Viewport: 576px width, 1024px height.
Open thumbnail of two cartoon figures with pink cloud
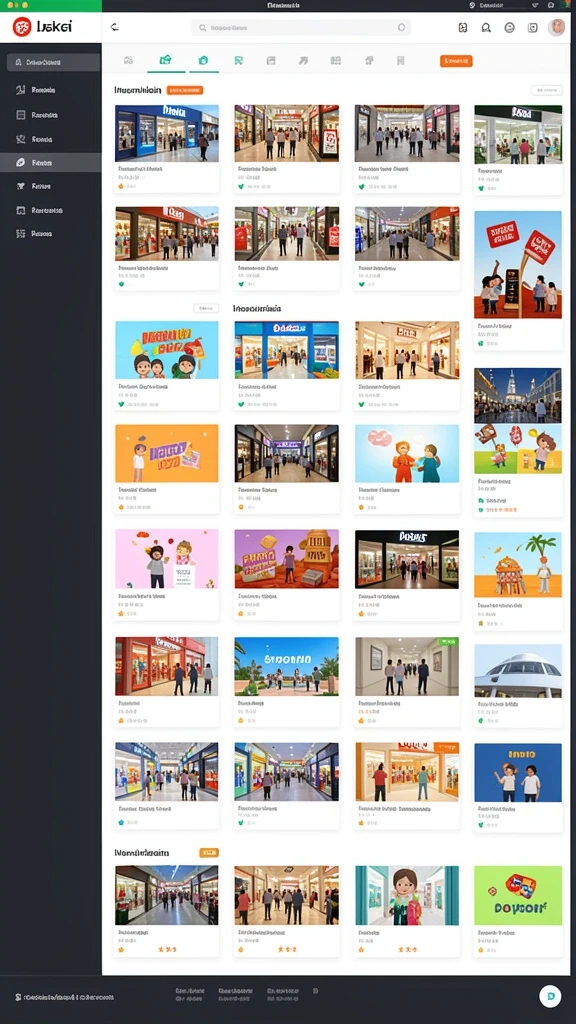[407, 453]
